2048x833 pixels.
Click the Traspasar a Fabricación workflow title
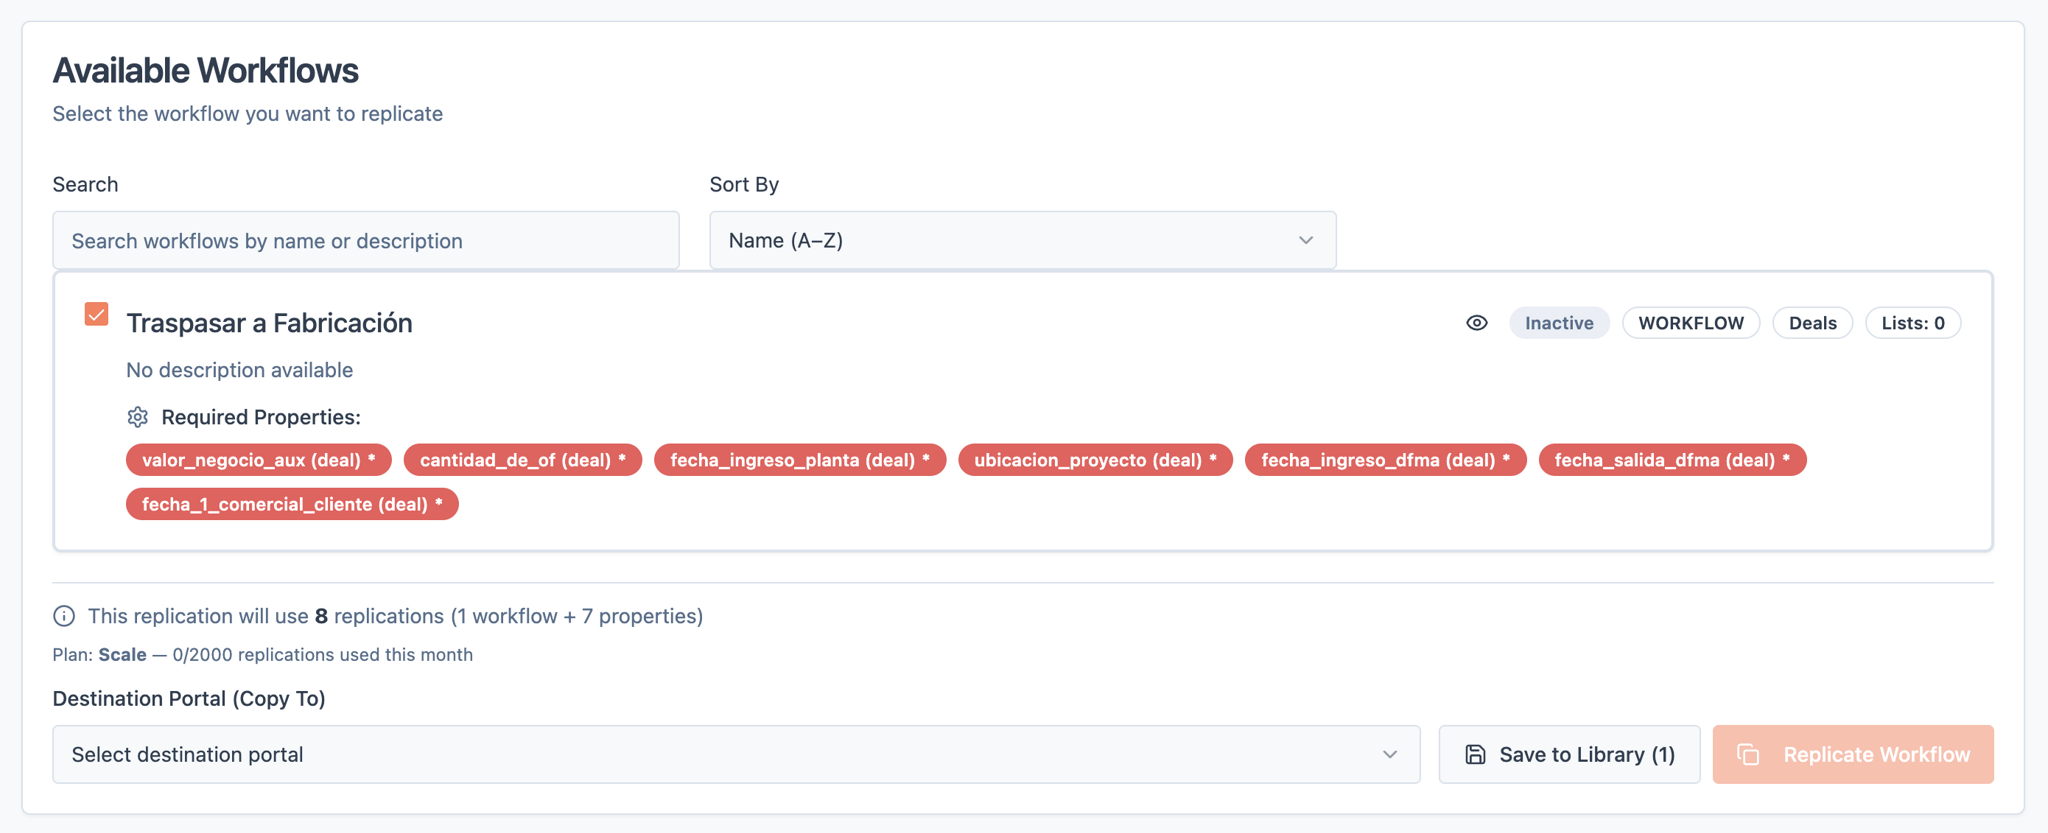pyautogui.click(x=269, y=323)
